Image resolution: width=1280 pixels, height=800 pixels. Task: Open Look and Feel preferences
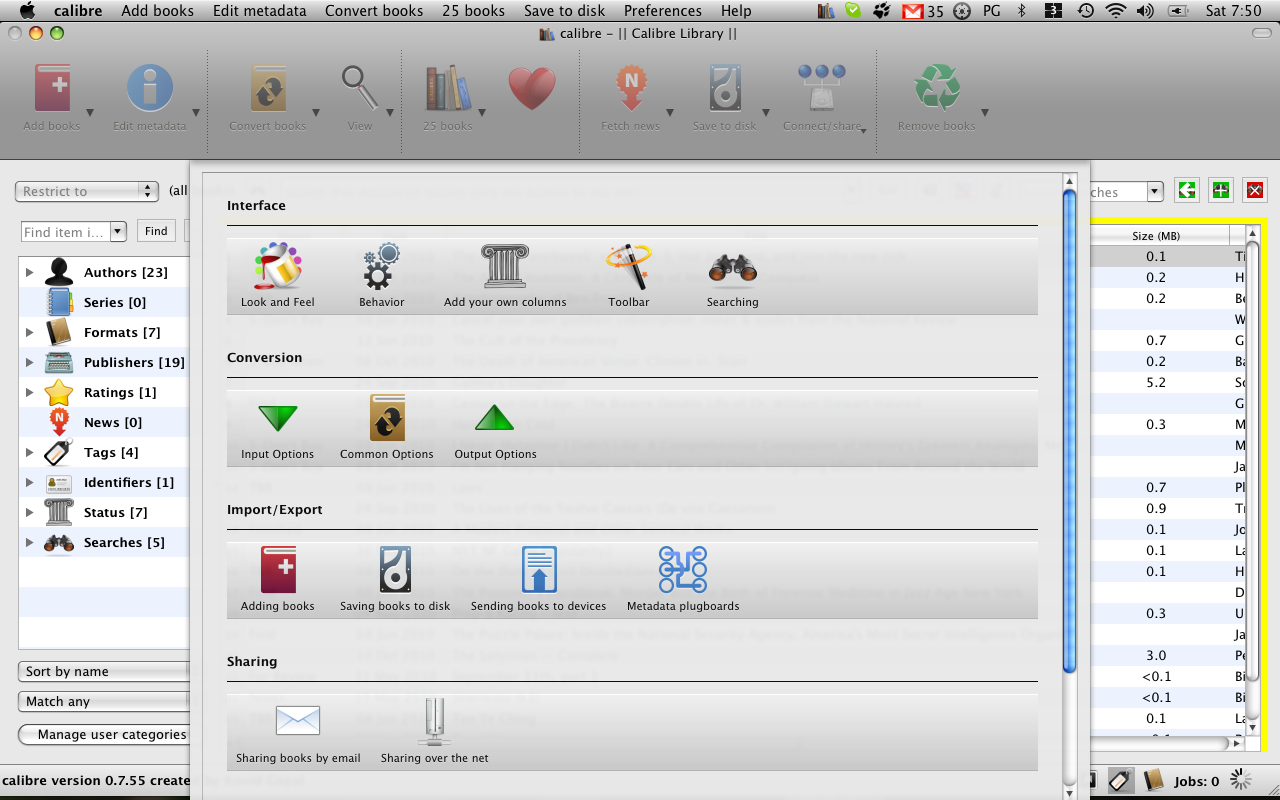278,275
